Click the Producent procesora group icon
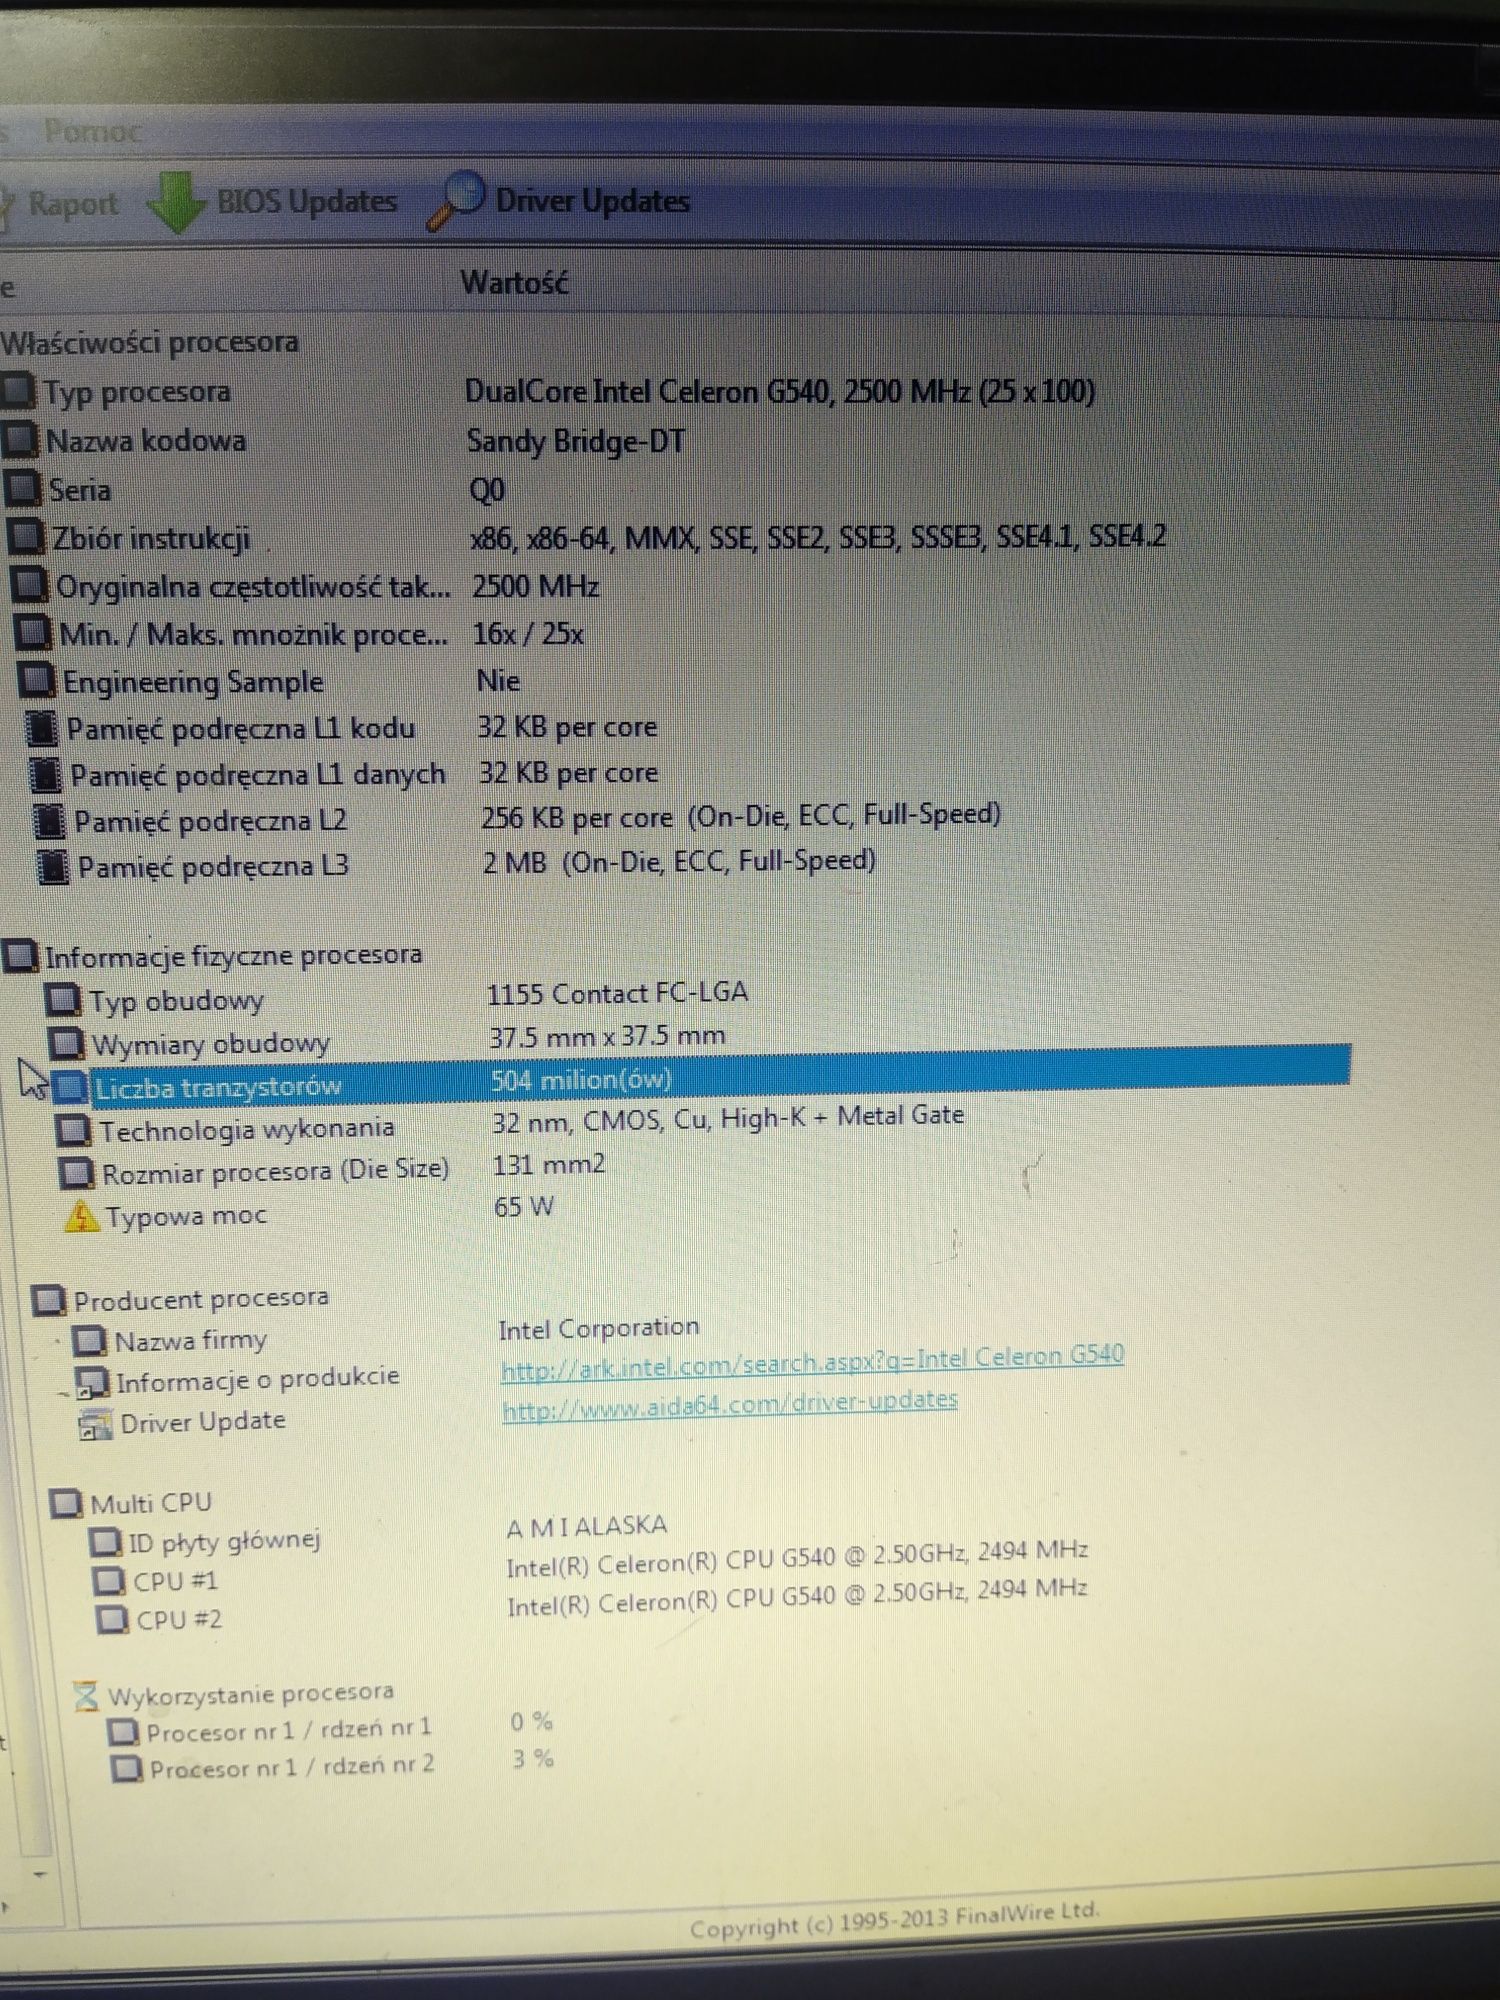Screen dimensions: 1500x2000 [49, 1300]
